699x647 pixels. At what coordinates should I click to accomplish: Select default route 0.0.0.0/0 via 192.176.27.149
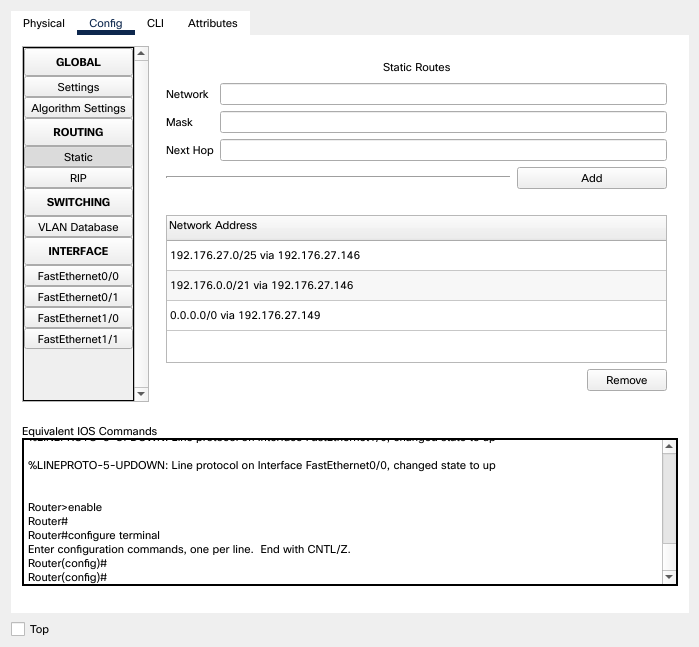point(416,315)
